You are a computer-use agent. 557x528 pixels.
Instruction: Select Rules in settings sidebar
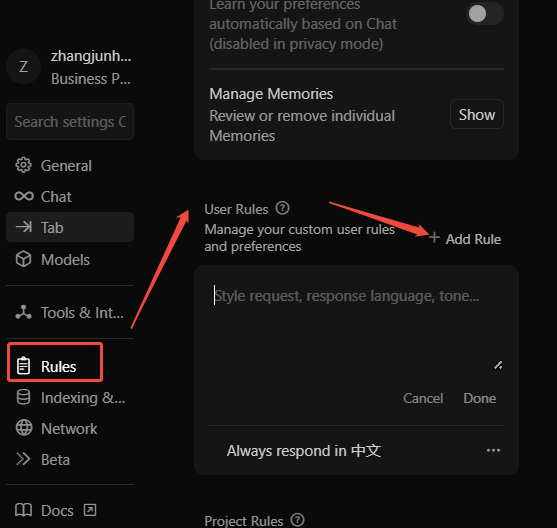(x=55, y=366)
